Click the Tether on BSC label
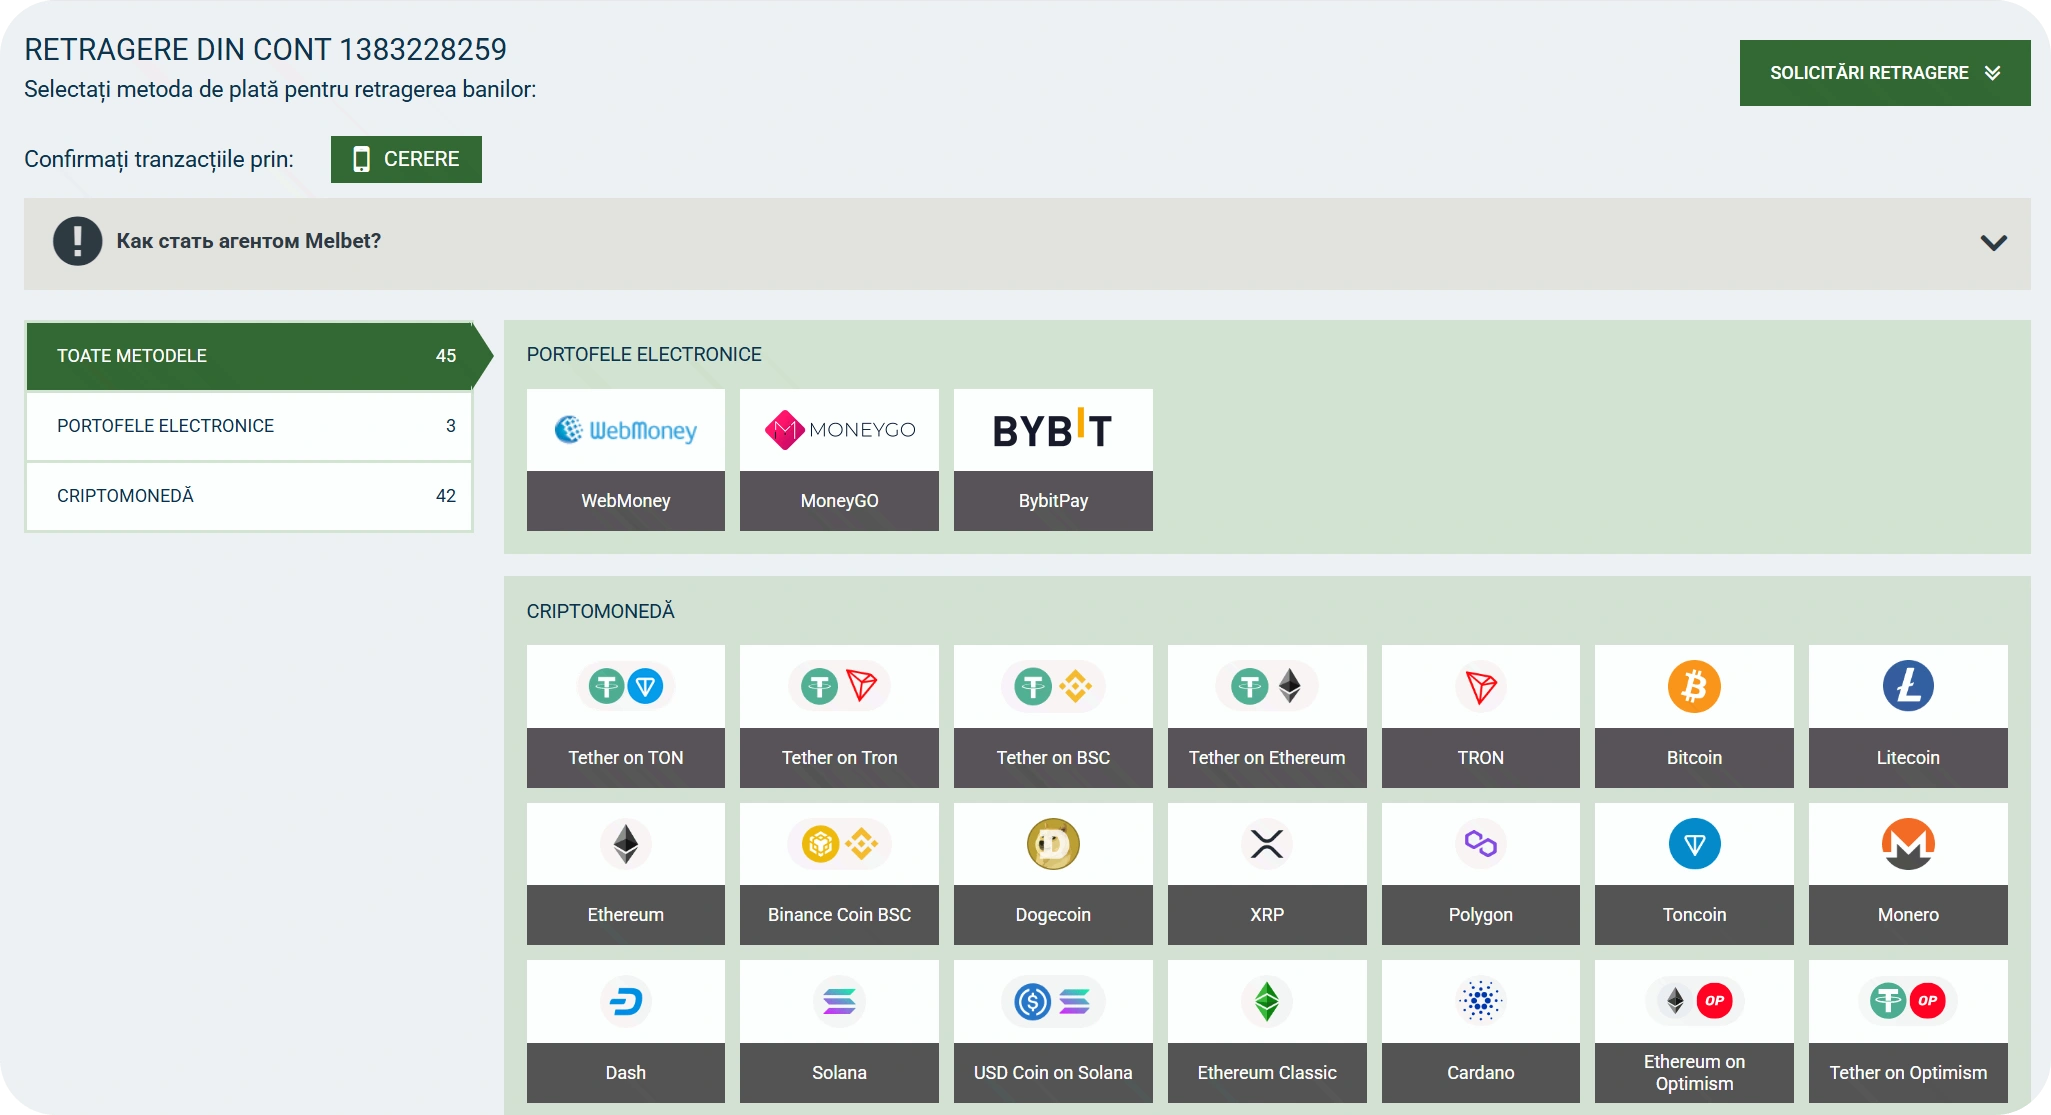This screenshot has width=2051, height=1115. click(1053, 758)
